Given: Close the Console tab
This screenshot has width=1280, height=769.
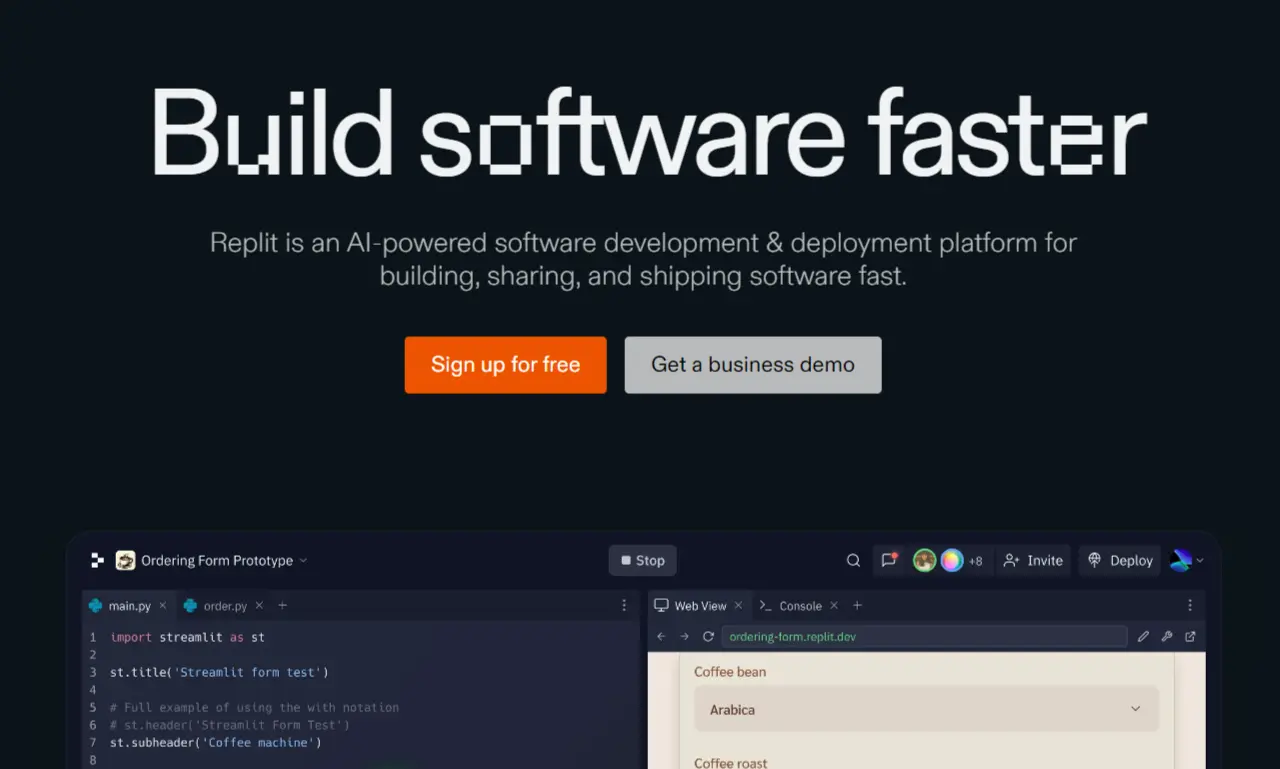Looking at the screenshot, I should [834, 606].
